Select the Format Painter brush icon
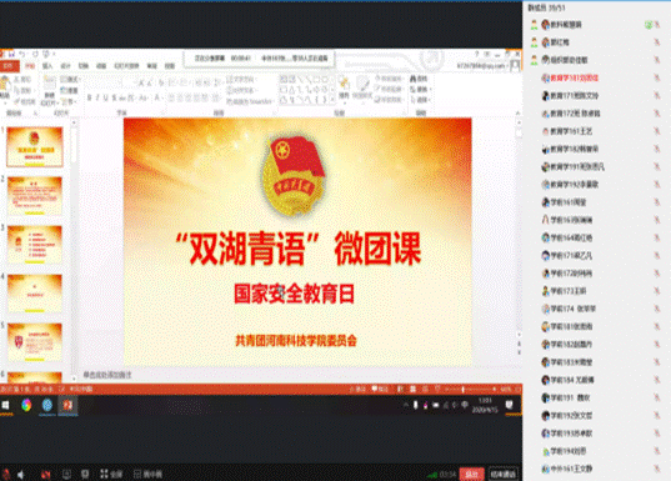 (17, 102)
